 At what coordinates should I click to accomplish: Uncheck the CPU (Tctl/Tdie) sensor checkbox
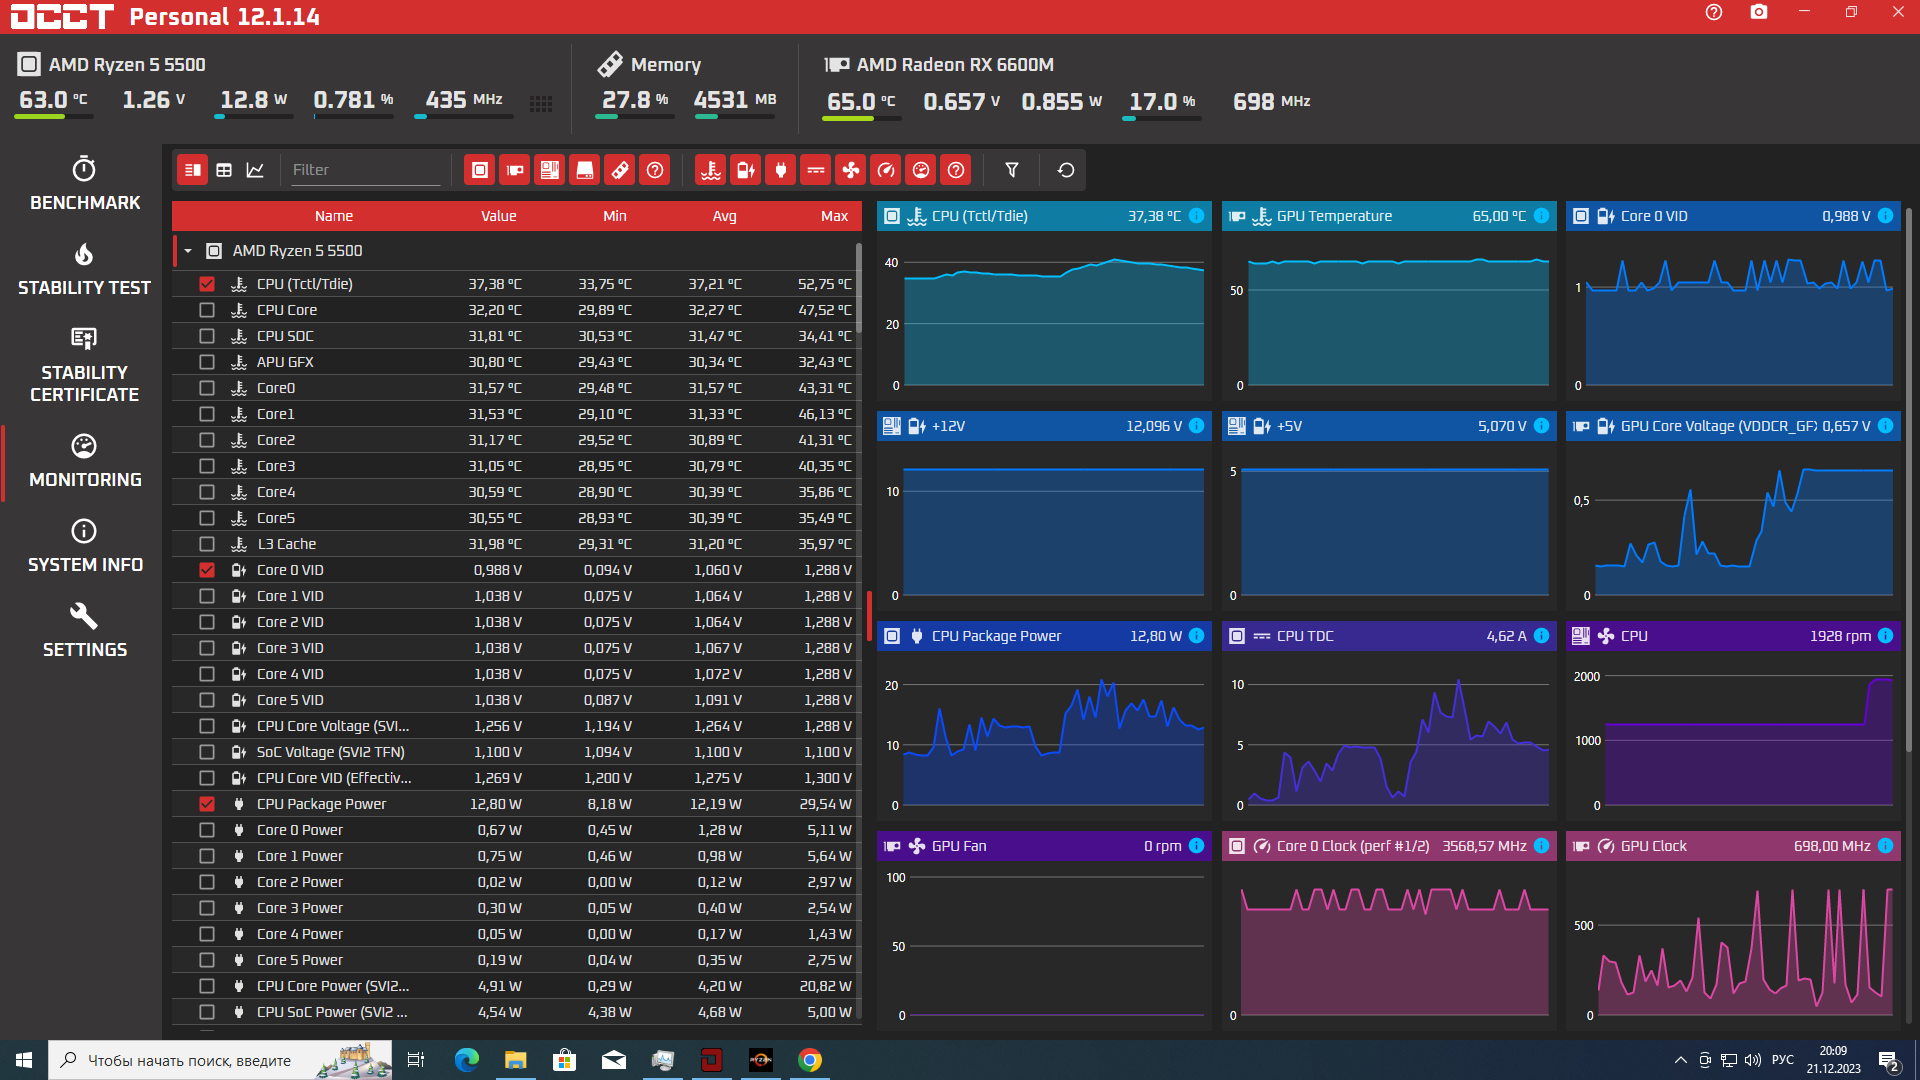pos(207,284)
